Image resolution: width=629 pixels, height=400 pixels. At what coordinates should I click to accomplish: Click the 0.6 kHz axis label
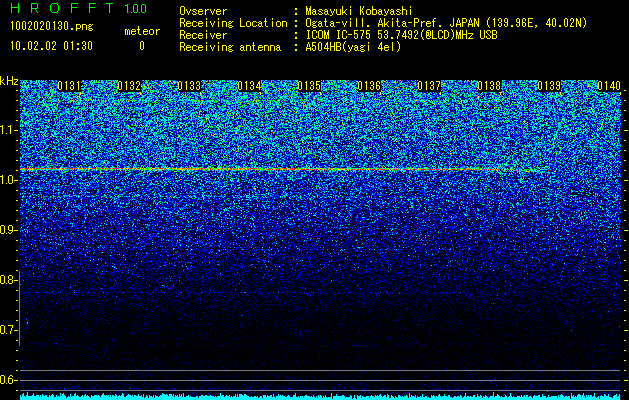tap(8, 380)
